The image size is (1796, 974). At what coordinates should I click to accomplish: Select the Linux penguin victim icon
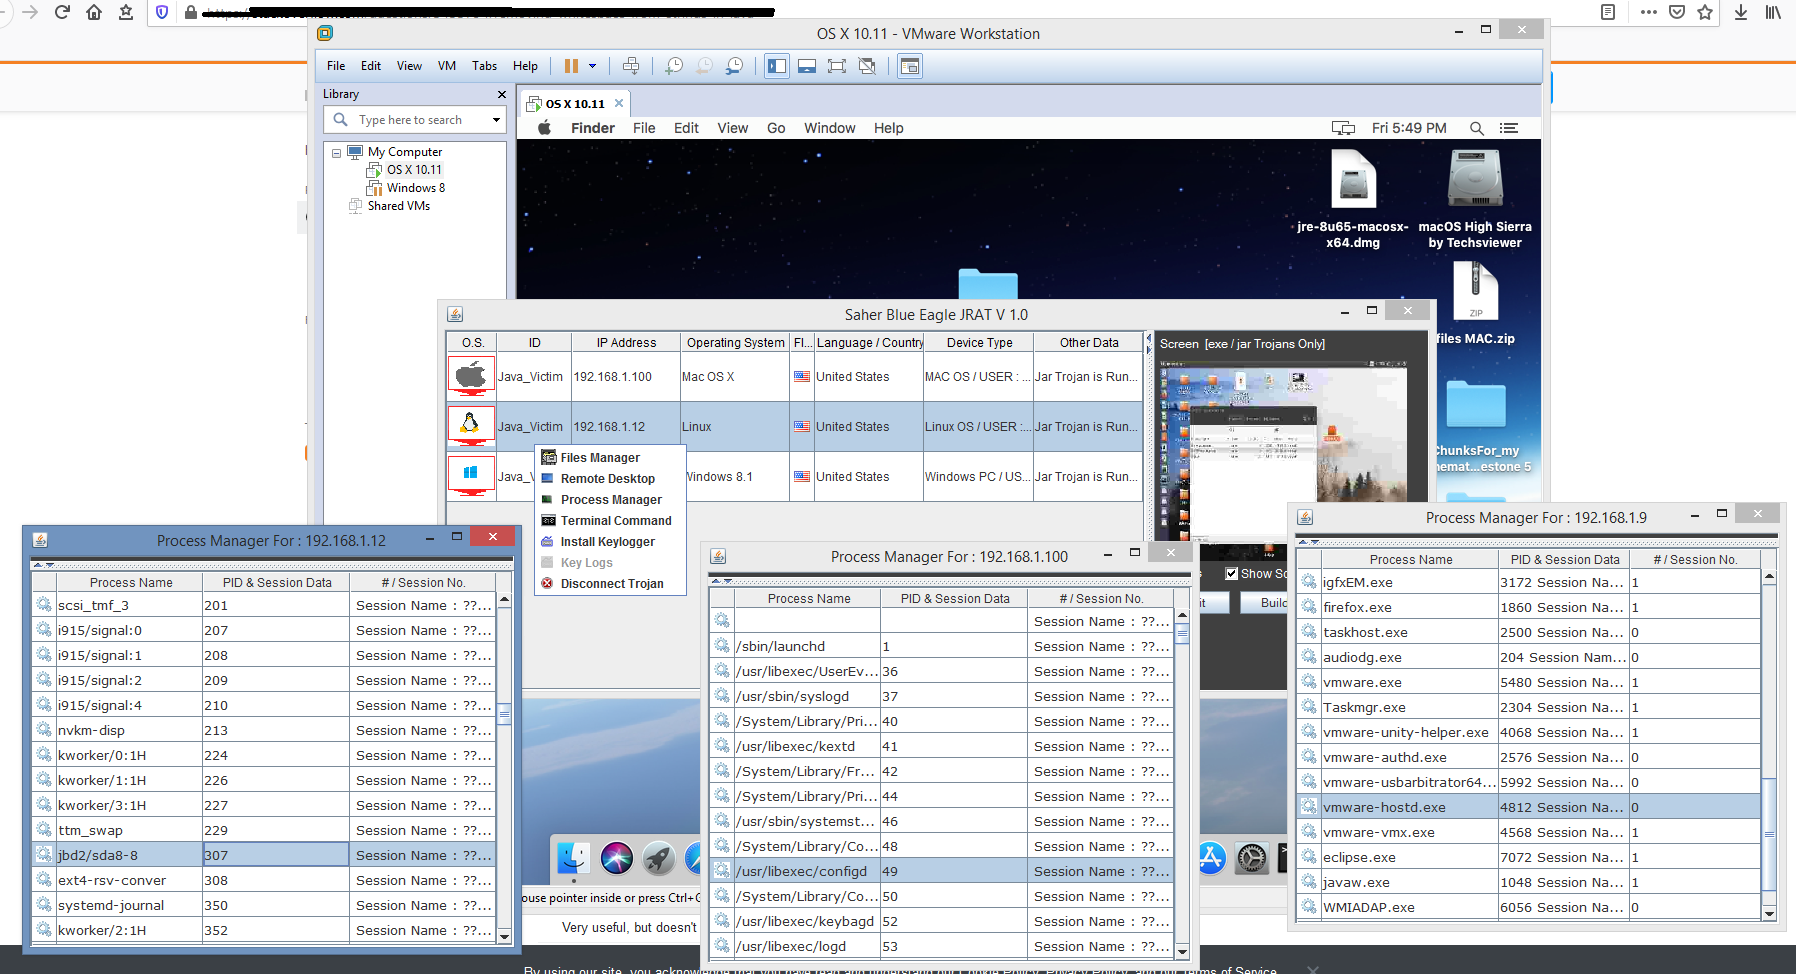coord(471,426)
